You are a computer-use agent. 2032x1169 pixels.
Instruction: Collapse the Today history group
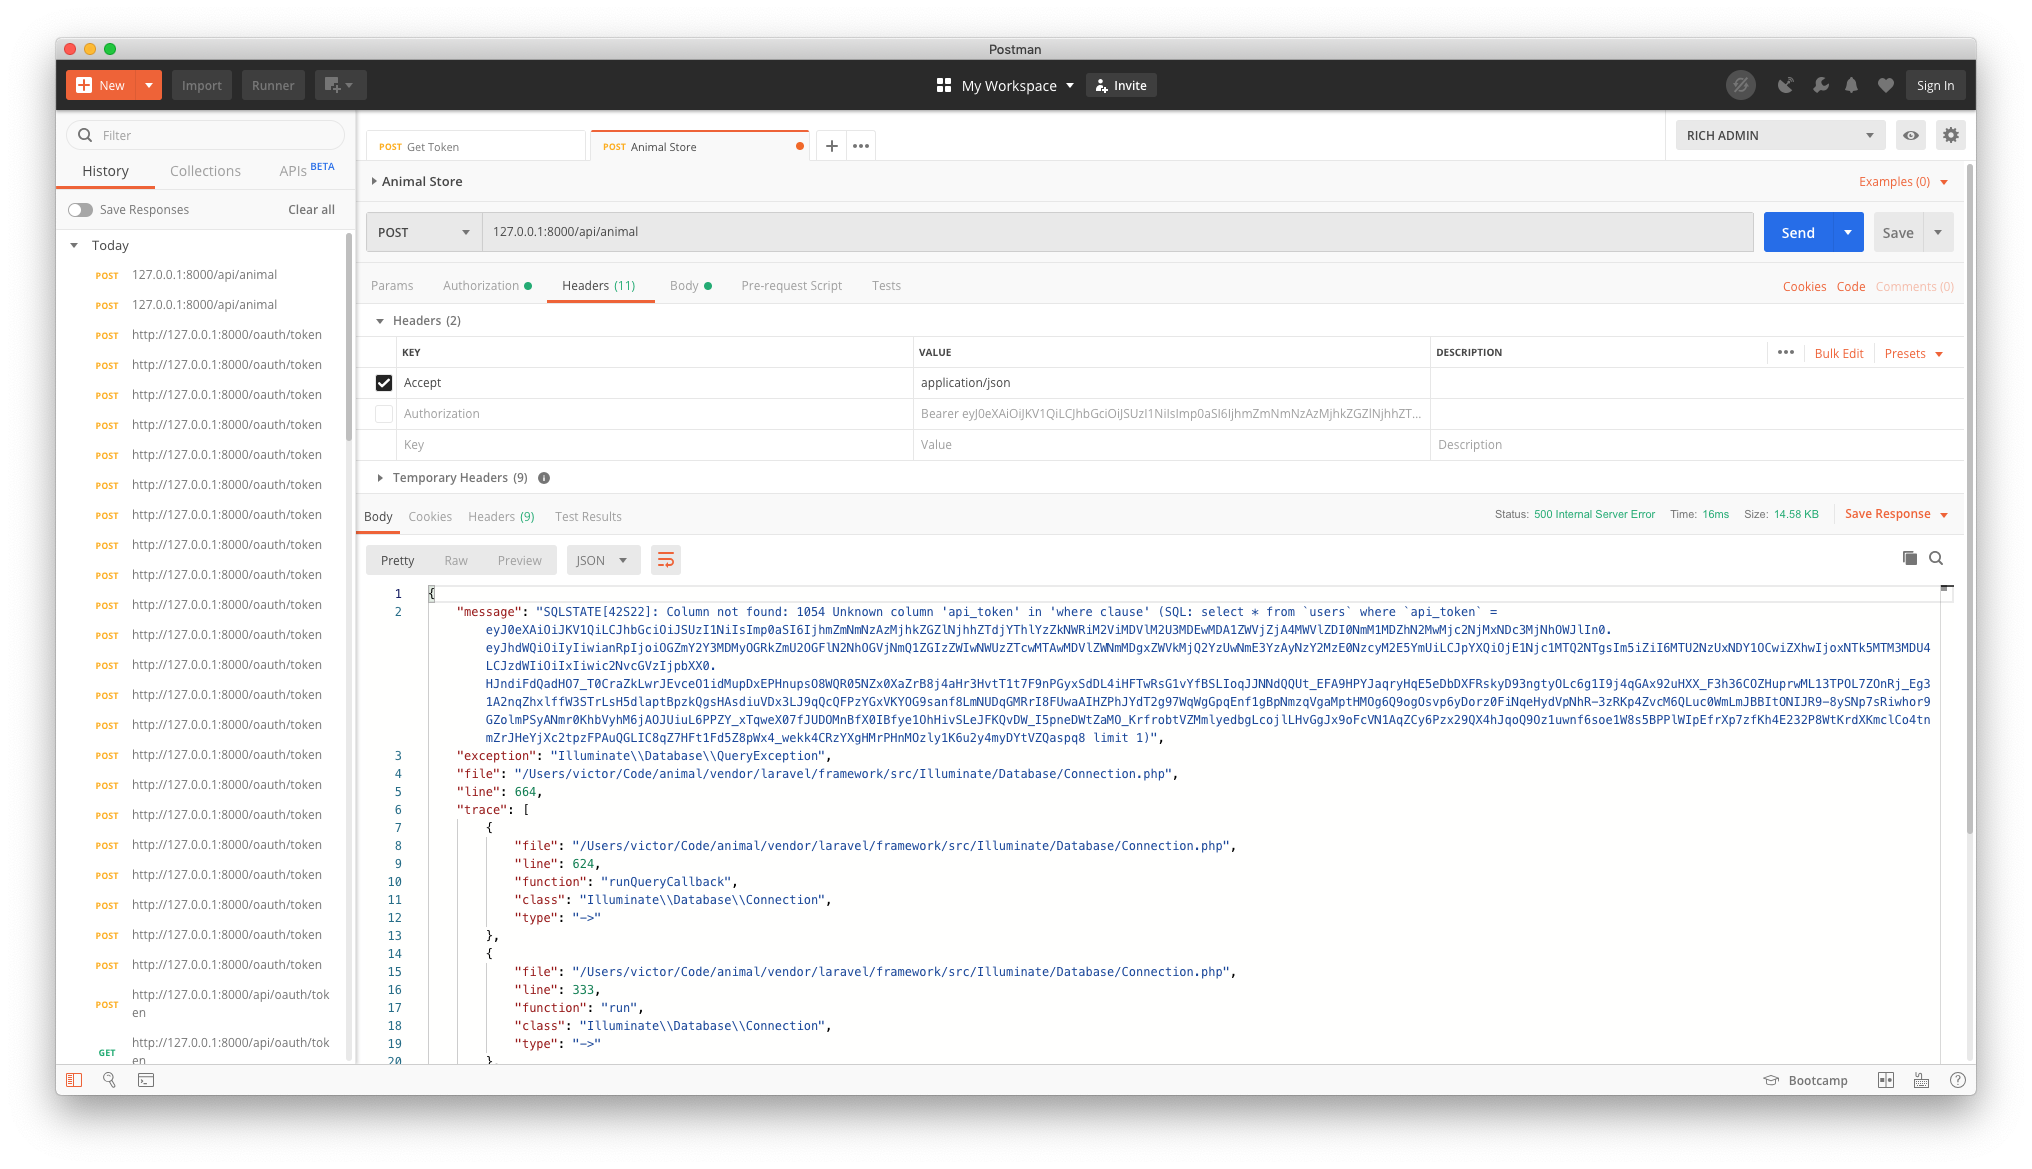point(74,245)
